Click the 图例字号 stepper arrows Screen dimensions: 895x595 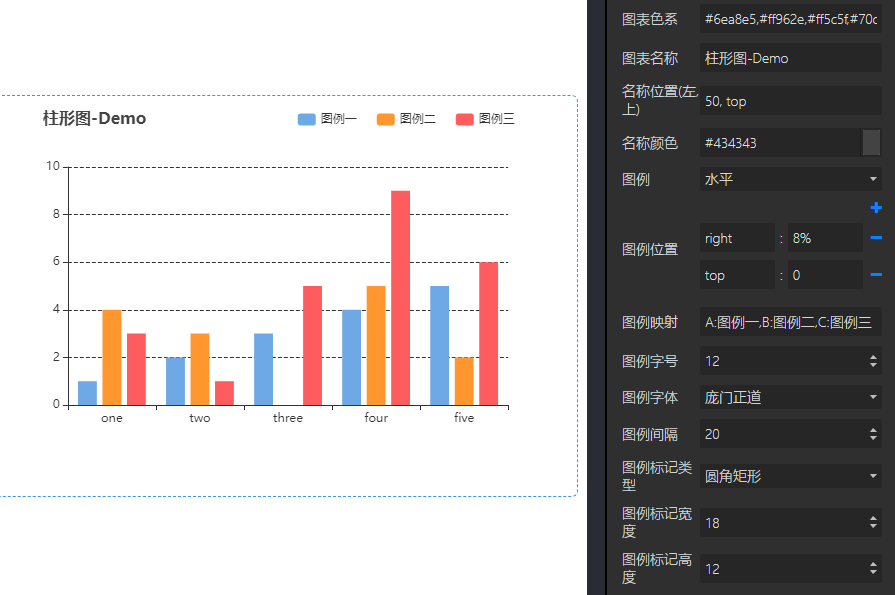874,361
